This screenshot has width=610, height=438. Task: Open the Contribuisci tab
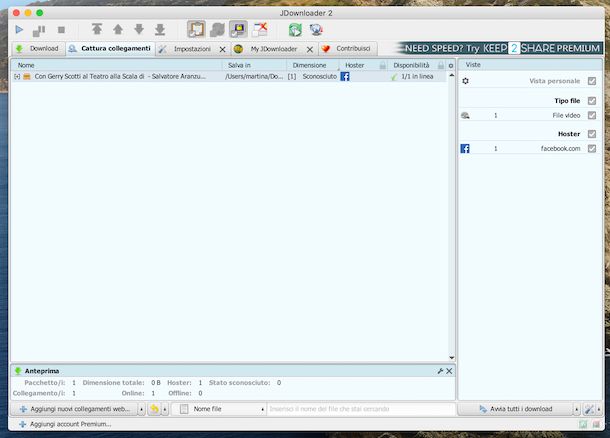(347, 49)
